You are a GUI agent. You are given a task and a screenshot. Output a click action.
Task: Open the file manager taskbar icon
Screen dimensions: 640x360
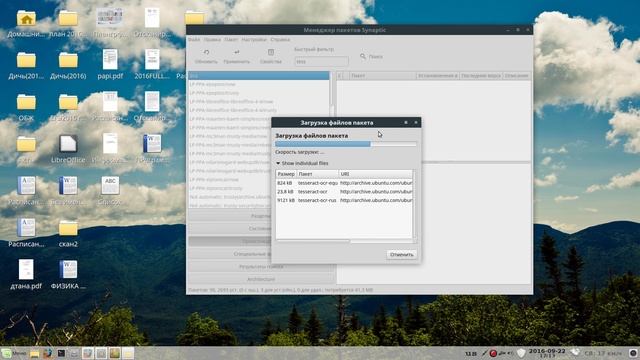point(35,353)
